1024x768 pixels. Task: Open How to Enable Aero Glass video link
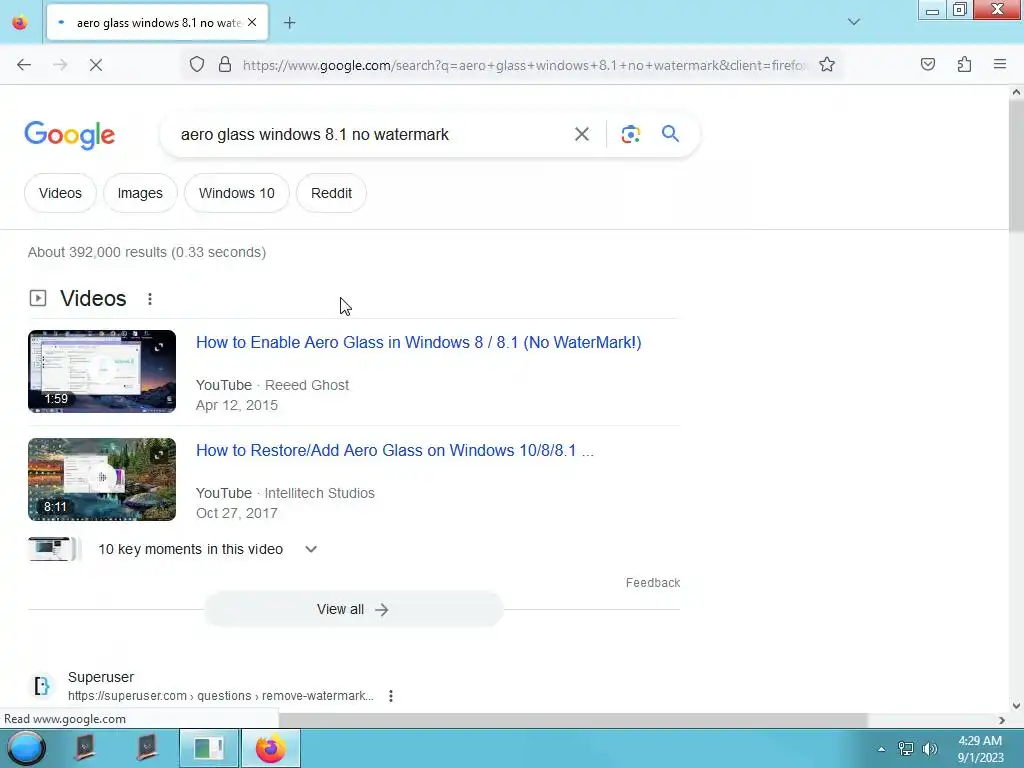(x=419, y=342)
